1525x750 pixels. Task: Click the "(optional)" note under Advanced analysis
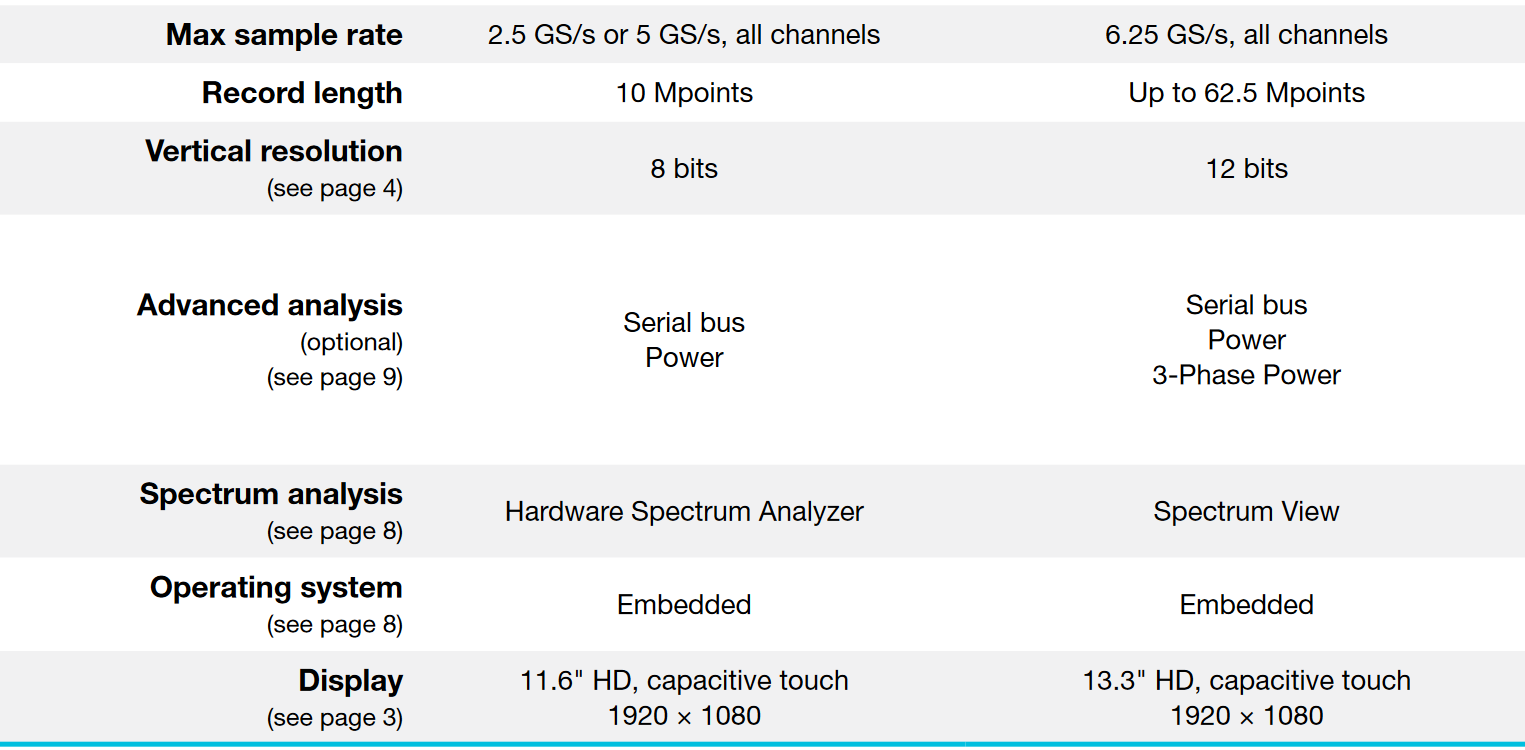point(352,343)
